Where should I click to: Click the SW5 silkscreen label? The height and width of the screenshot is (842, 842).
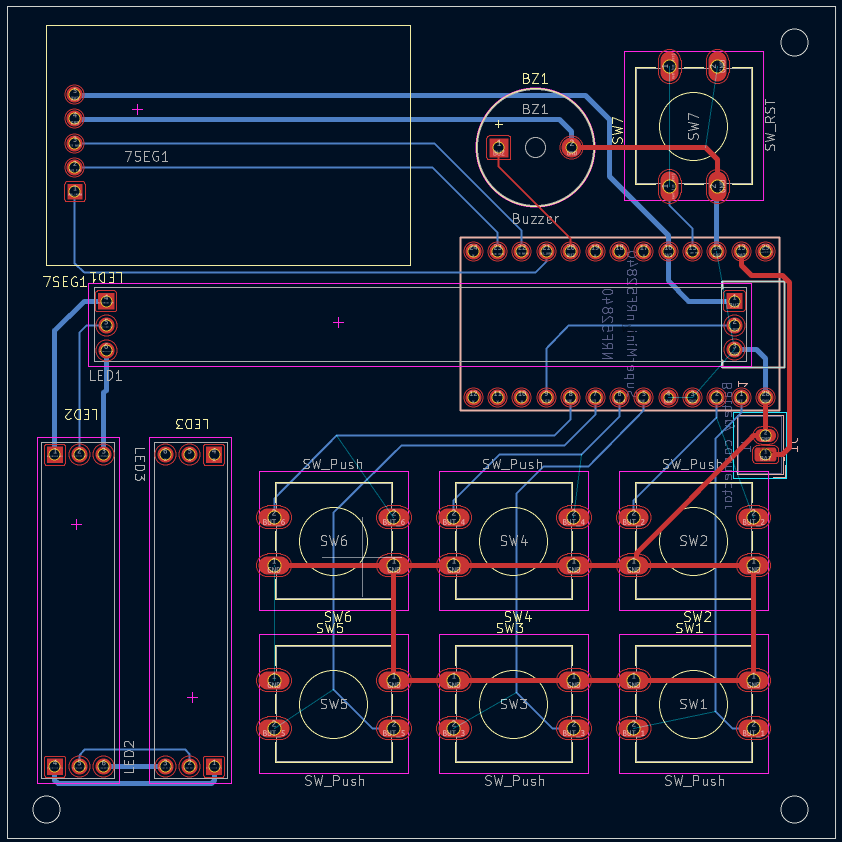click(330, 629)
